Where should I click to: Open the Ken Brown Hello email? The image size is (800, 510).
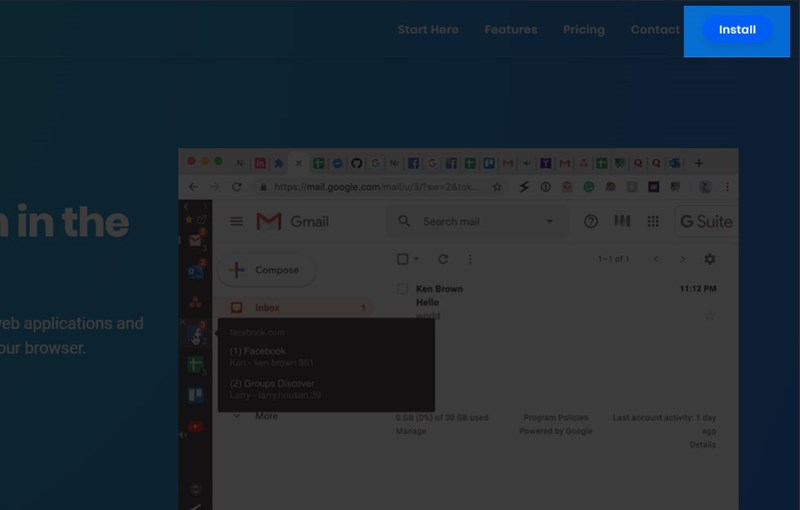tap(556, 301)
